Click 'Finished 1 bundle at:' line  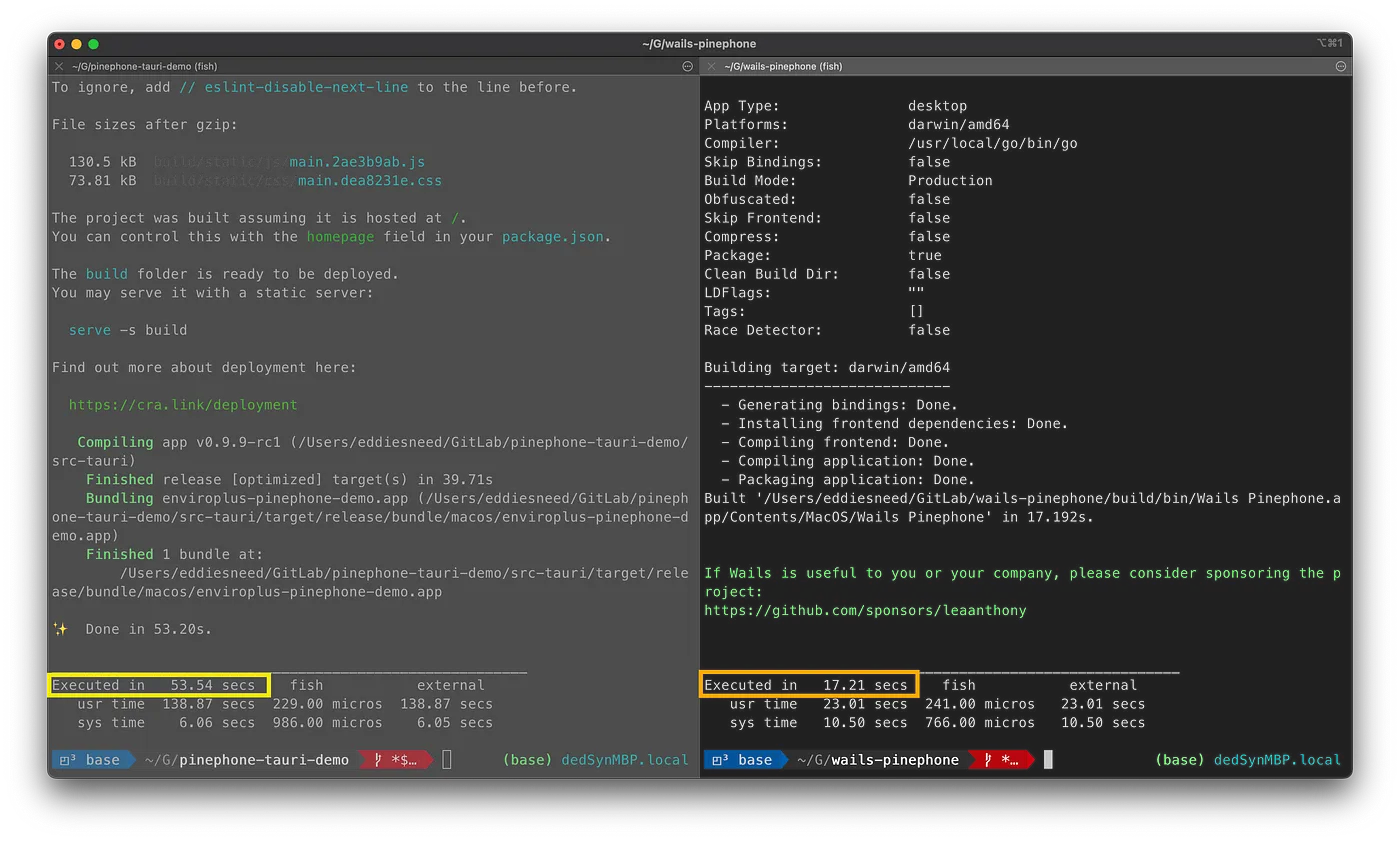(174, 554)
